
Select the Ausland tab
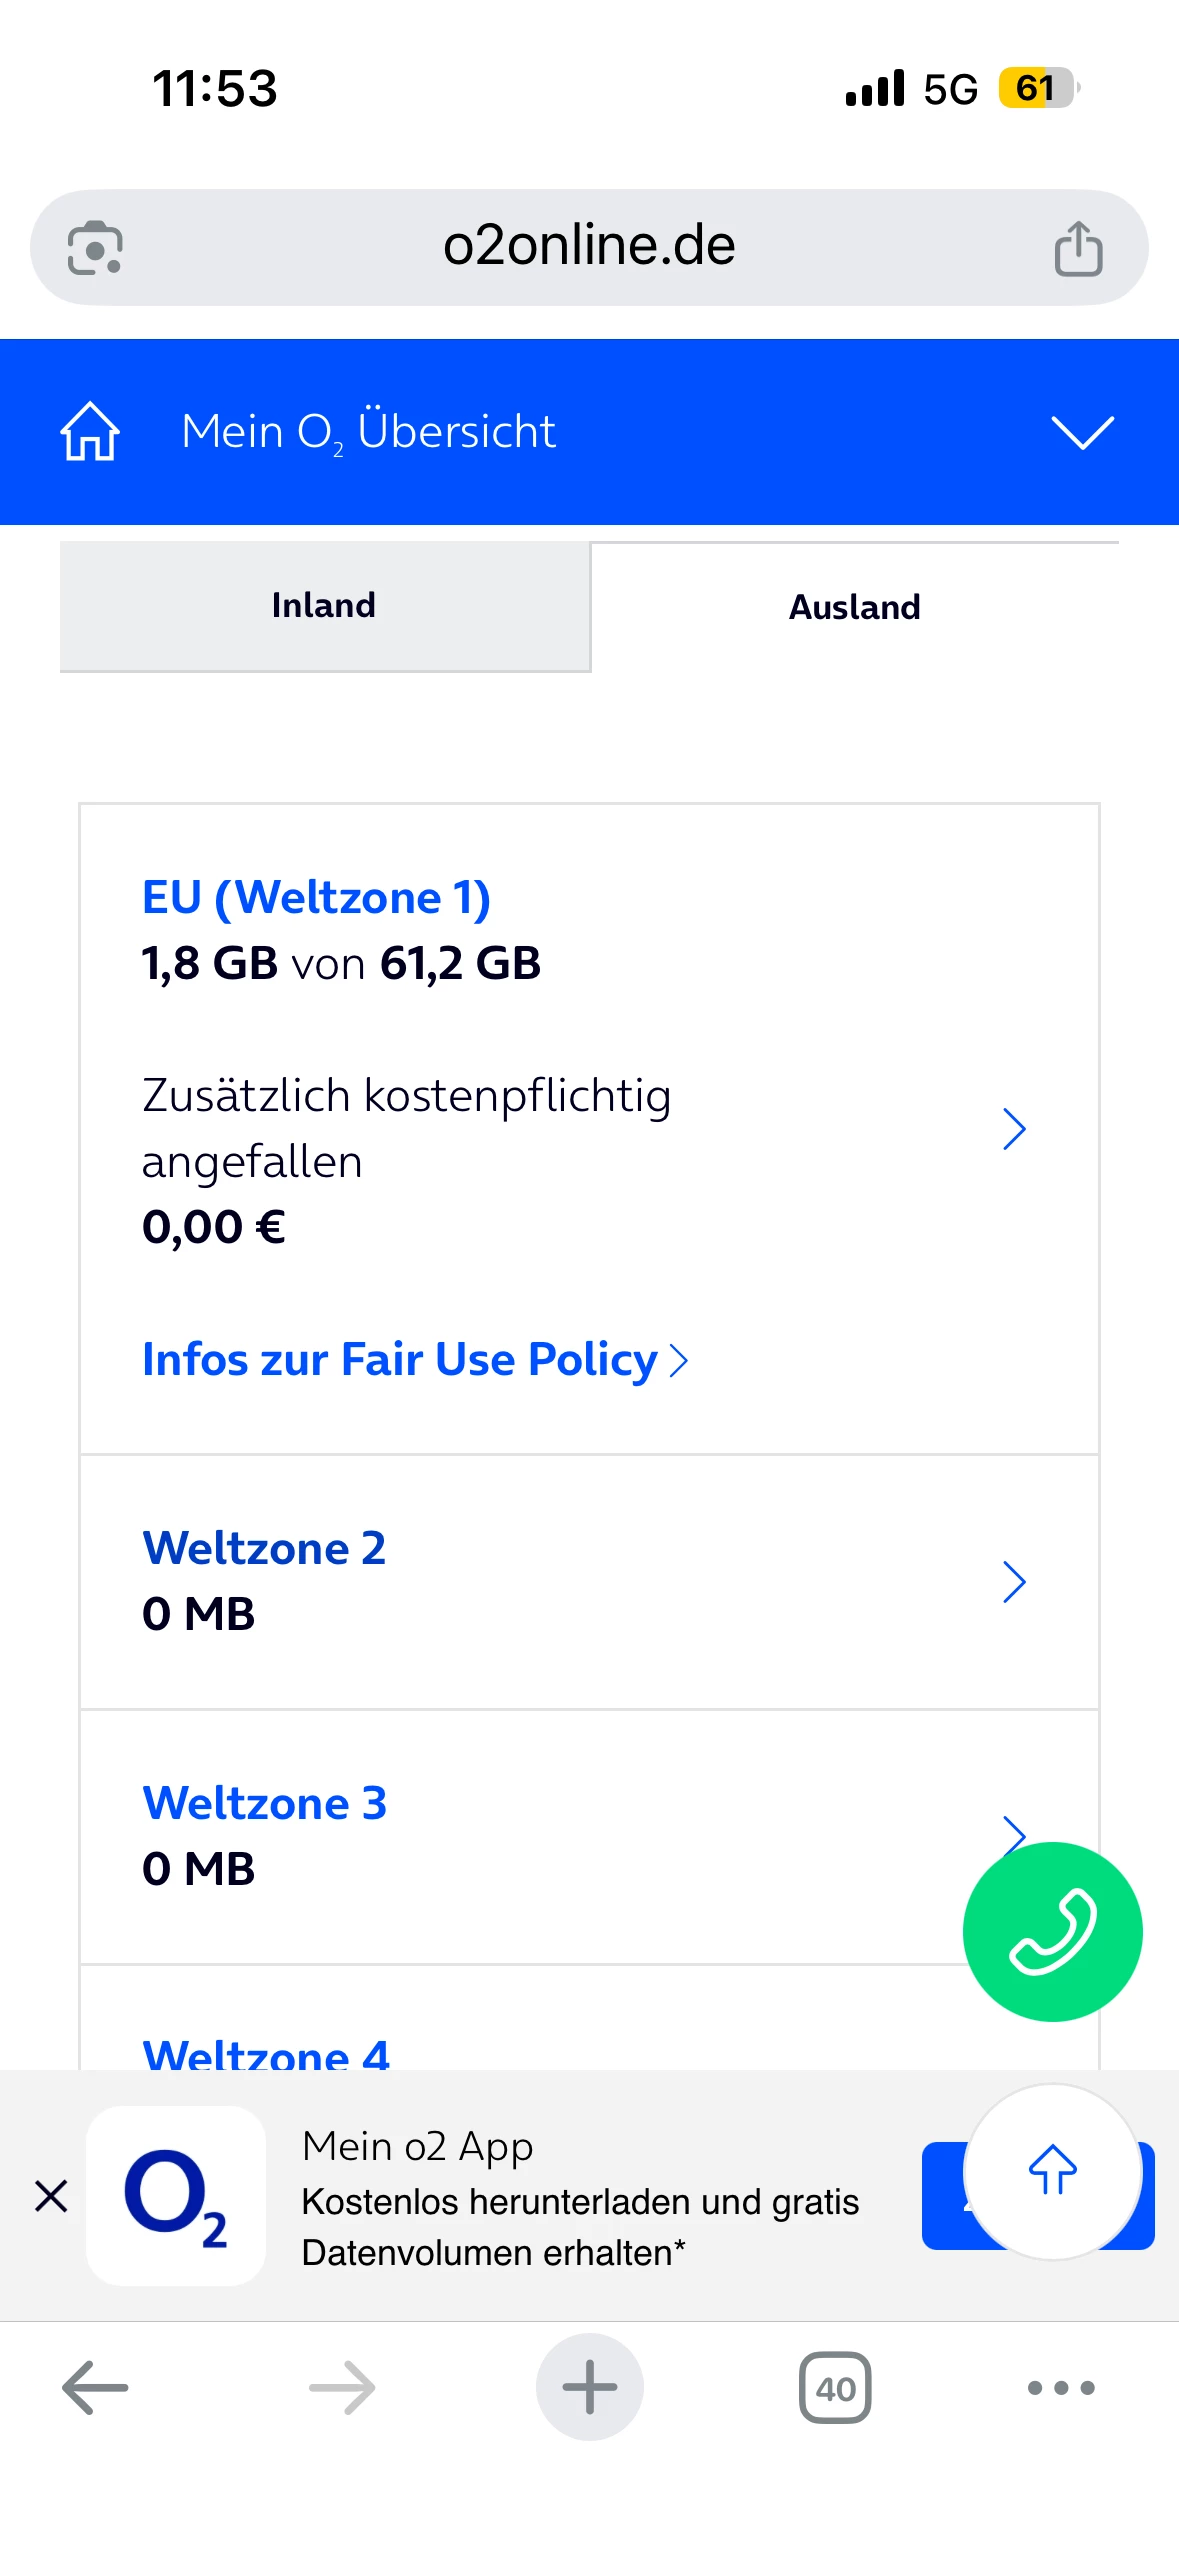tap(854, 607)
